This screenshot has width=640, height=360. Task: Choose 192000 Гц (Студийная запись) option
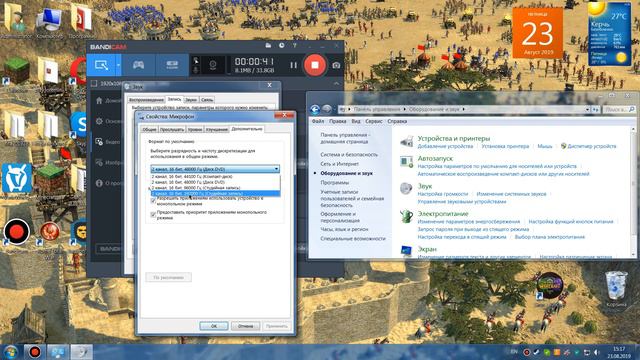tap(215, 193)
